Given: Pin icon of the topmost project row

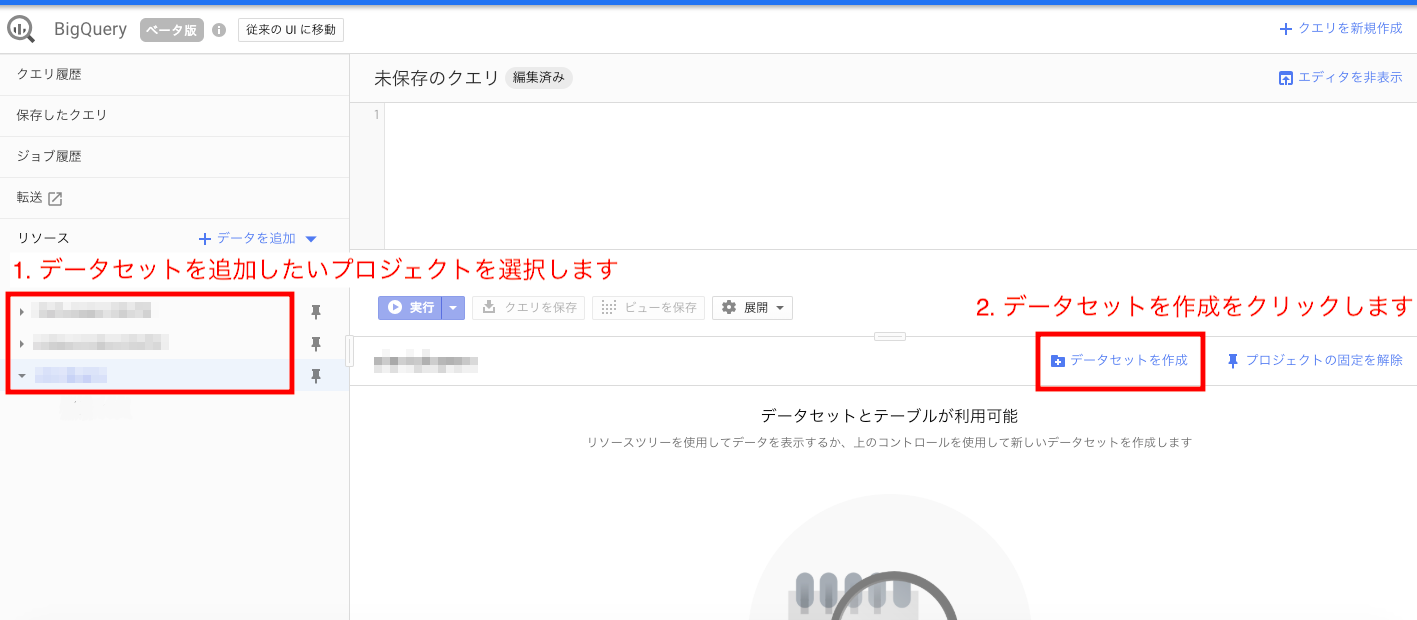Looking at the screenshot, I should (x=316, y=312).
